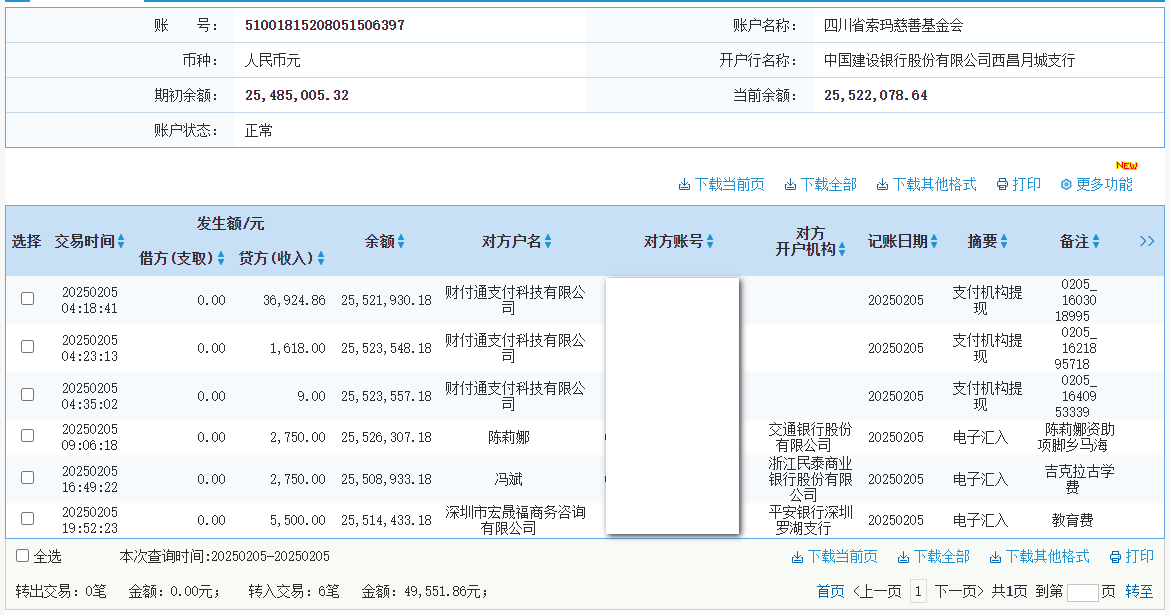Click bank 平安银行深圳罗湖支行
This screenshot has width=1170, height=615.
pyautogui.click(x=810, y=520)
